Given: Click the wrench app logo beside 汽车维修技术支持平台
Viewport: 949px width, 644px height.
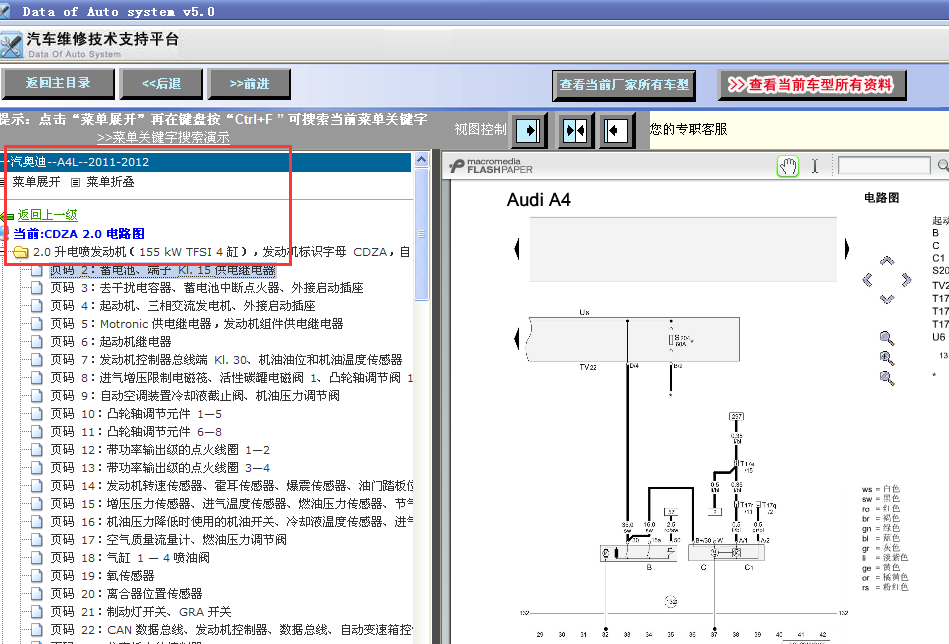Looking at the screenshot, I should pos(11,45).
